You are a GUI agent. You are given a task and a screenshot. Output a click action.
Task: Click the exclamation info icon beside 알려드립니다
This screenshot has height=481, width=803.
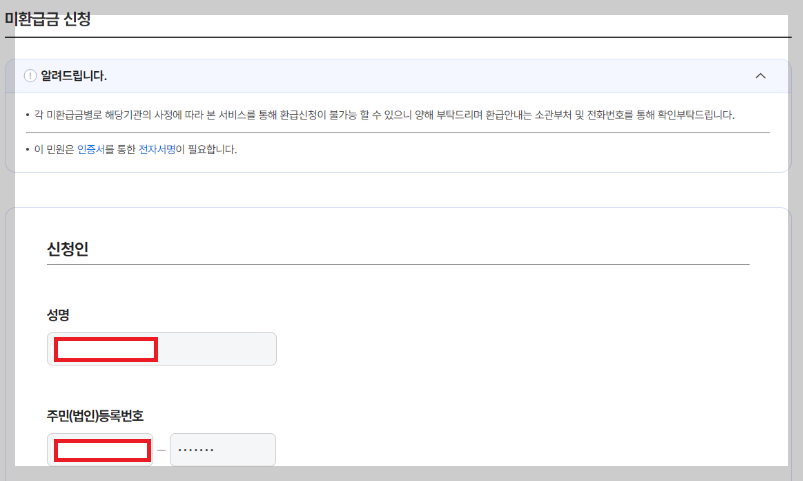30,76
